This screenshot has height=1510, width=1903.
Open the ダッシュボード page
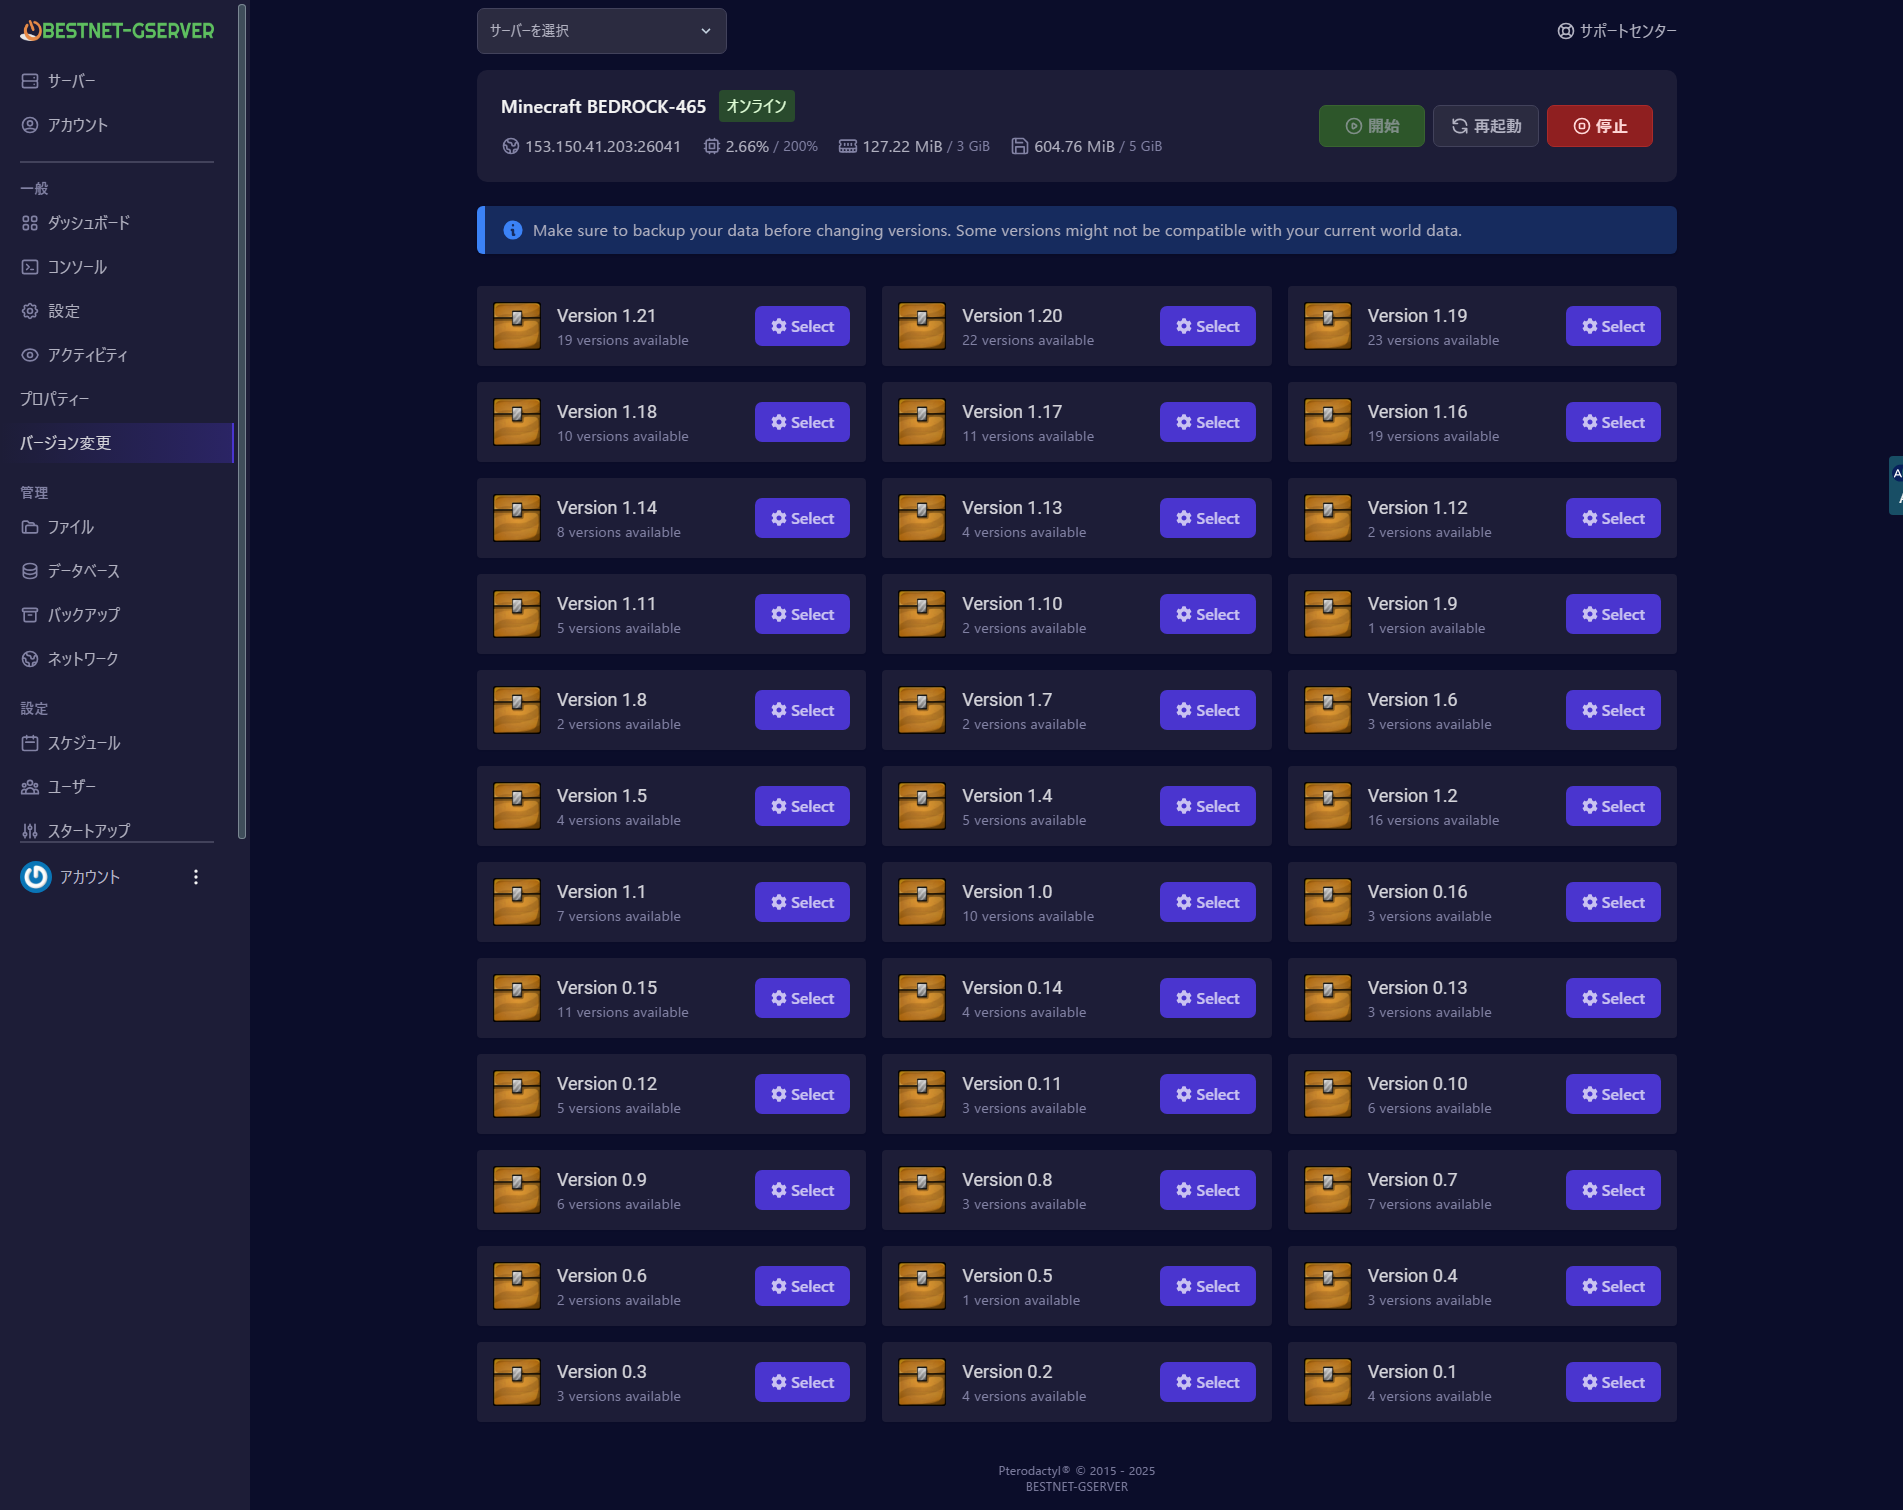(x=117, y=223)
